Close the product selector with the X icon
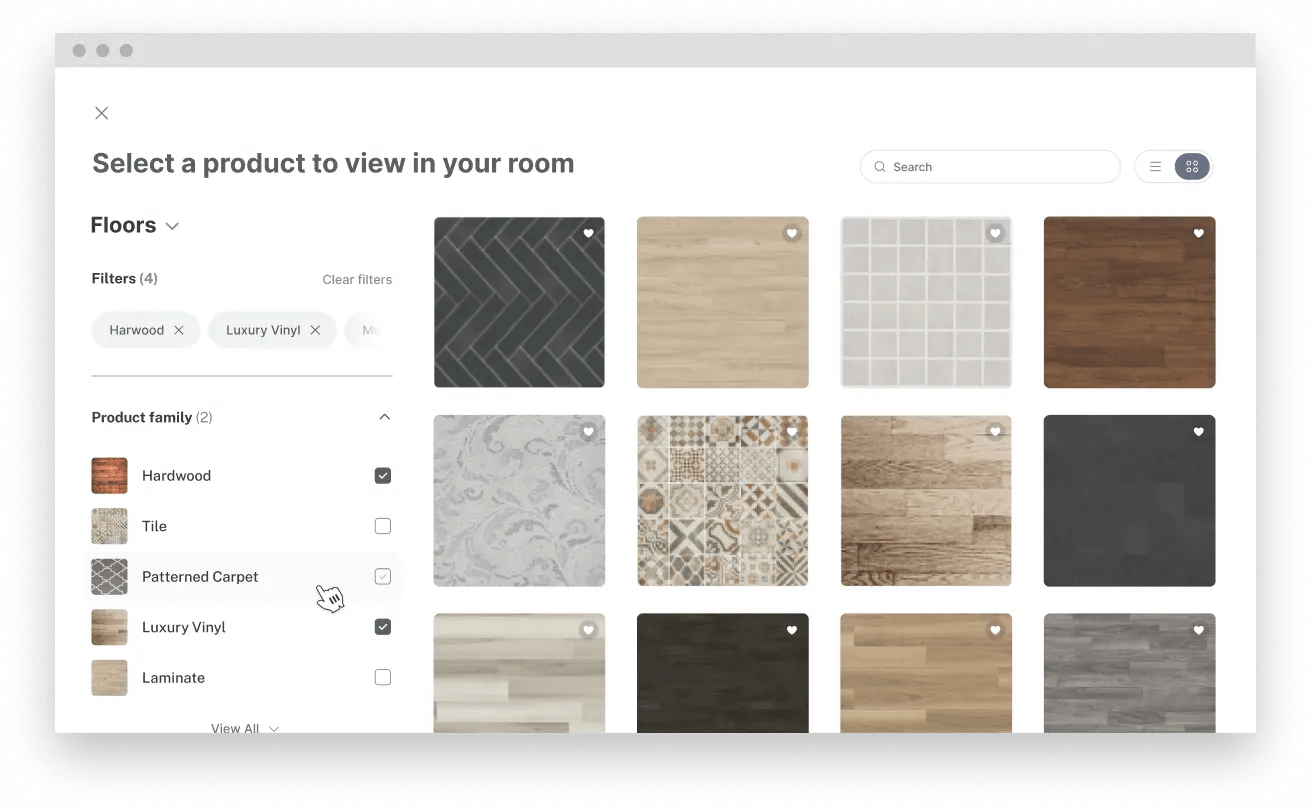 click(101, 113)
